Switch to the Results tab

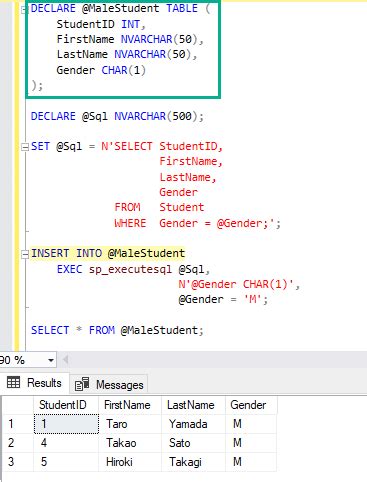(35, 383)
